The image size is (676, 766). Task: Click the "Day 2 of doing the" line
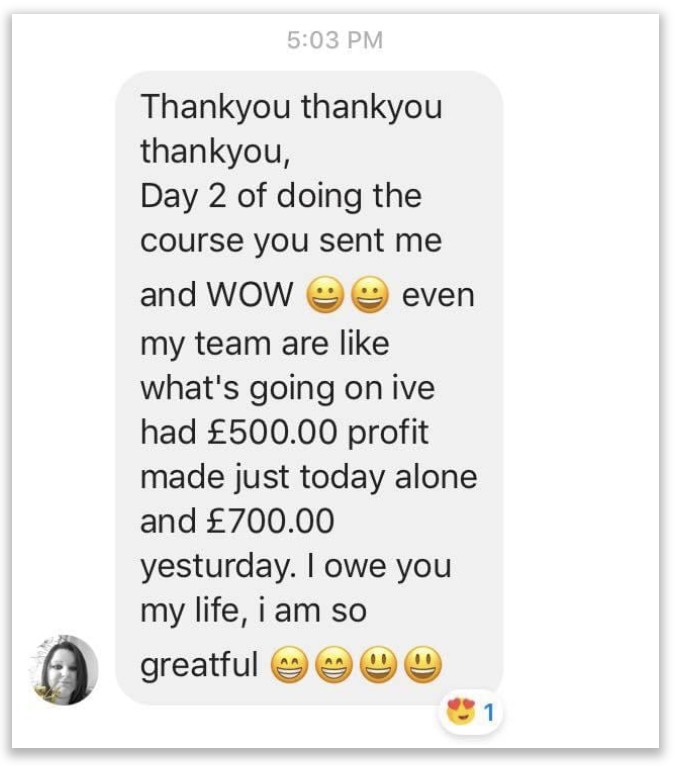pos(281,195)
